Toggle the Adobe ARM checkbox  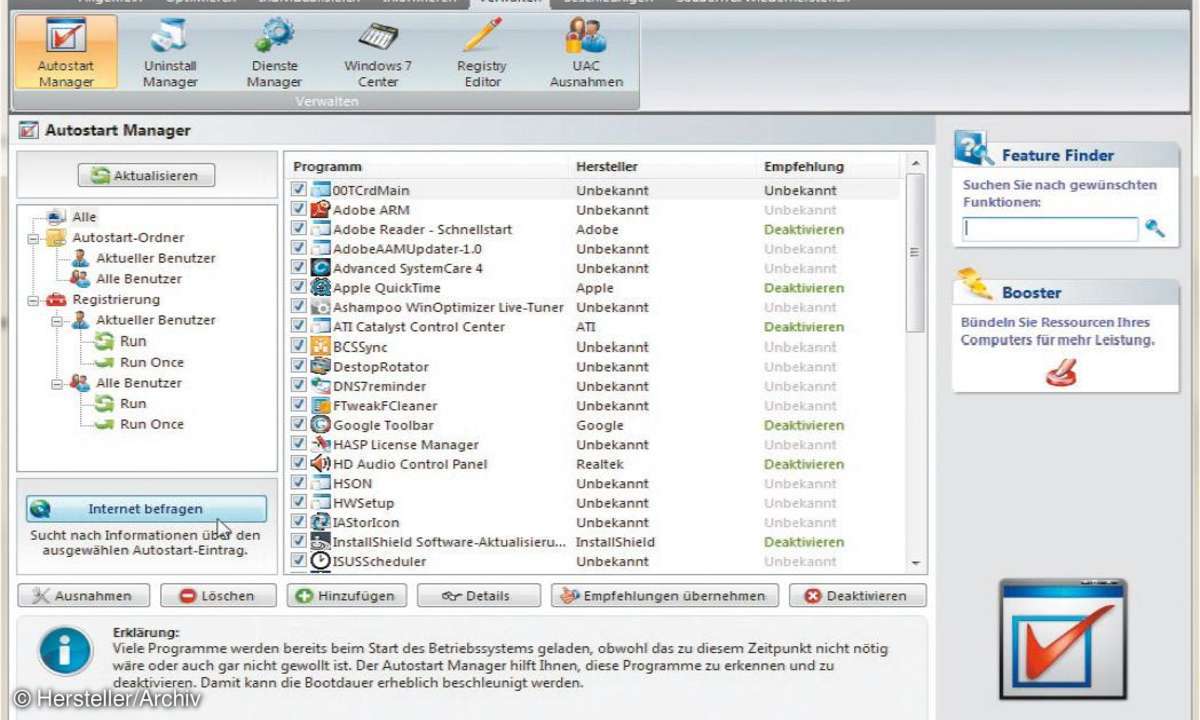pyautogui.click(x=298, y=210)
